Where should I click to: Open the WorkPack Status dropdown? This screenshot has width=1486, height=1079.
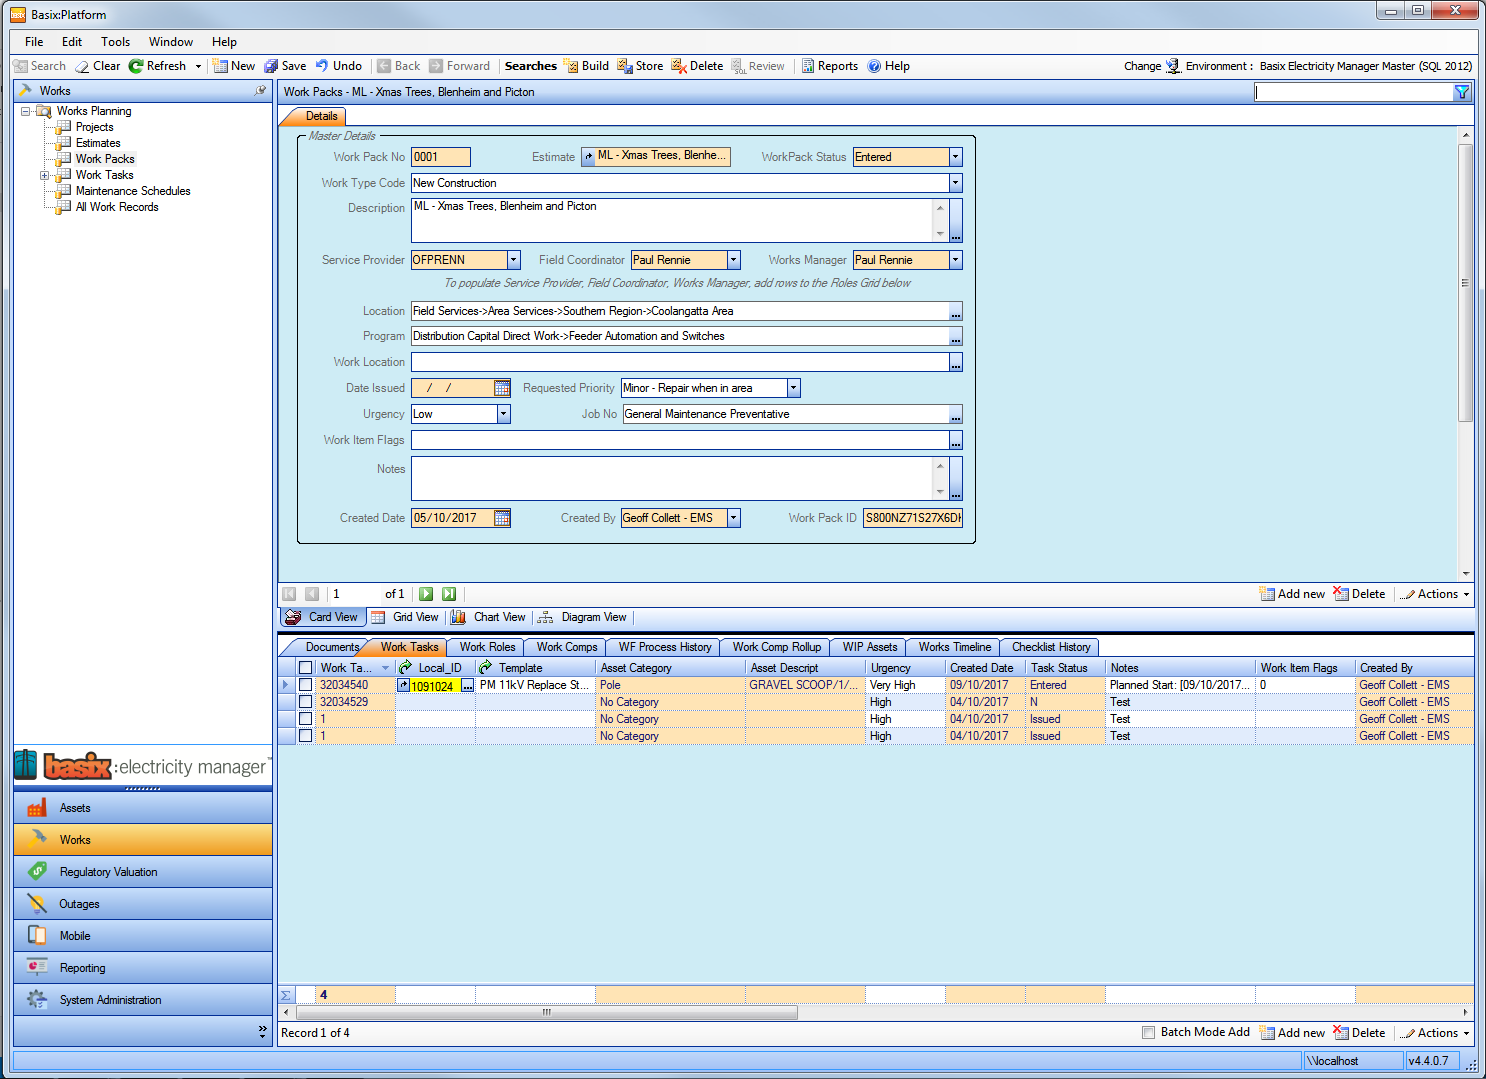click(x=955, y=156)
